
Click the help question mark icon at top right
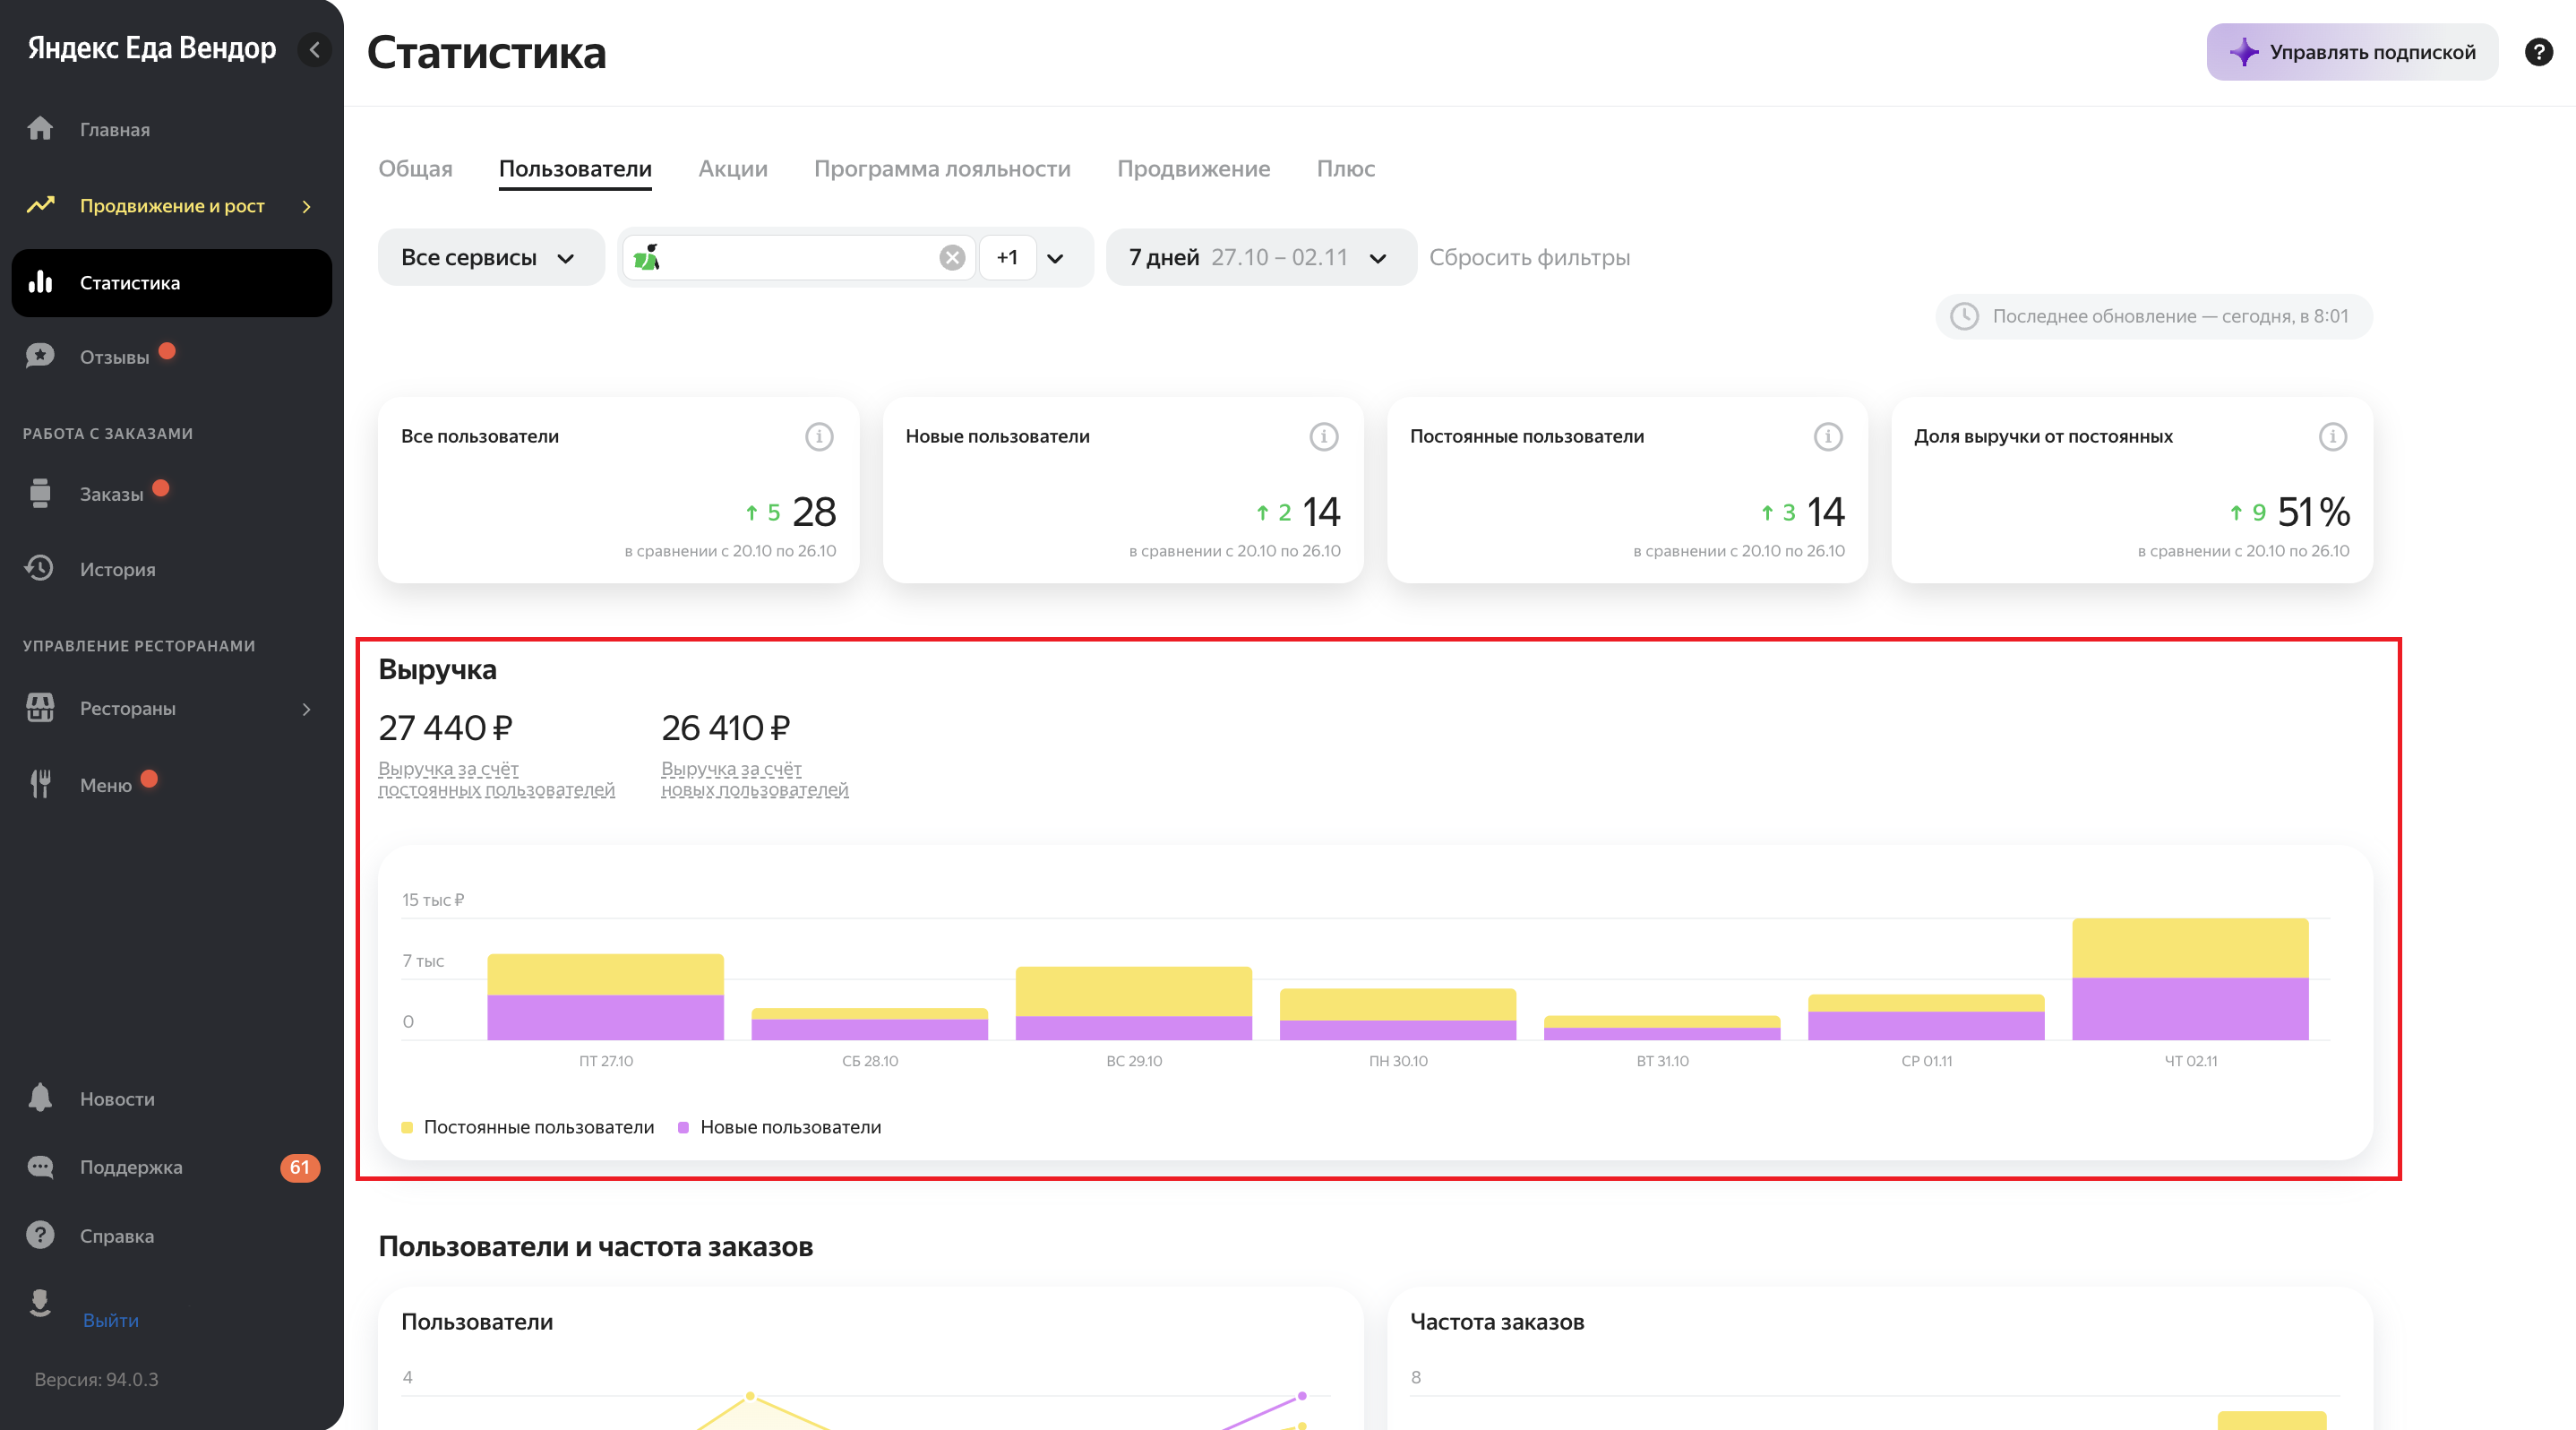coord(2538,52)
